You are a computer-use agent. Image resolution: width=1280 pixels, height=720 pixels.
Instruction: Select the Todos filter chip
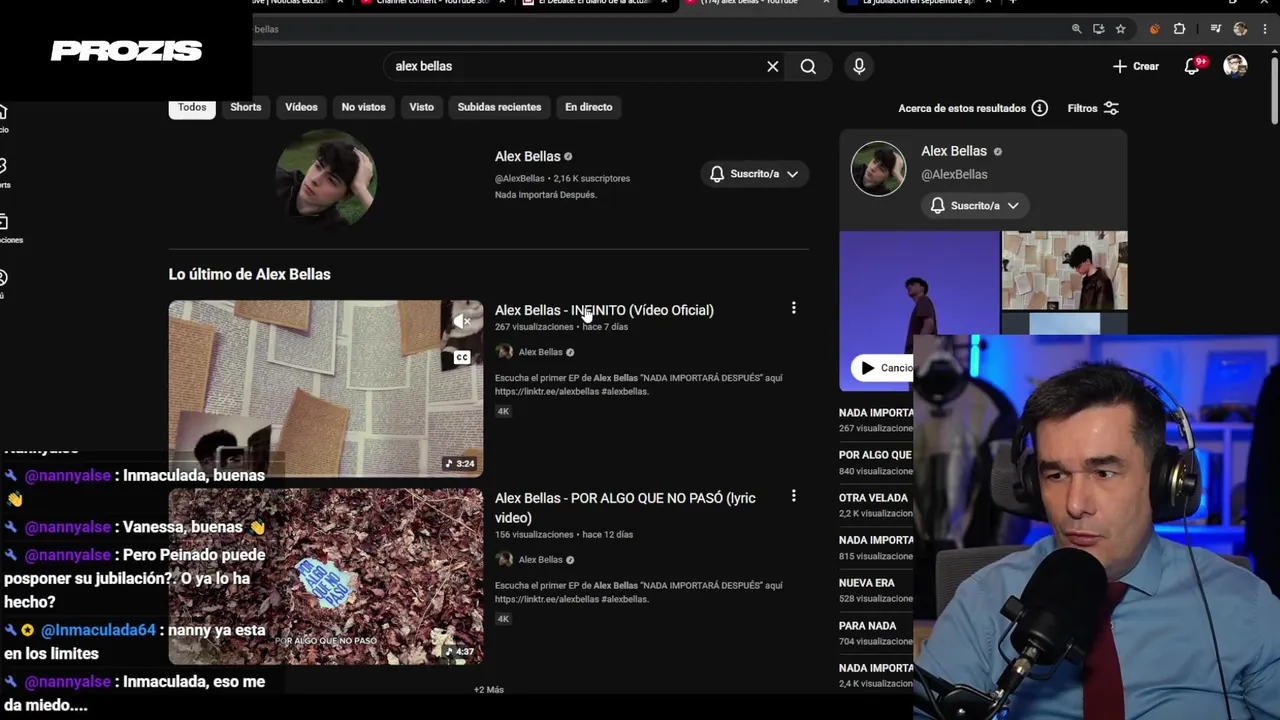(x=192, y=107)
